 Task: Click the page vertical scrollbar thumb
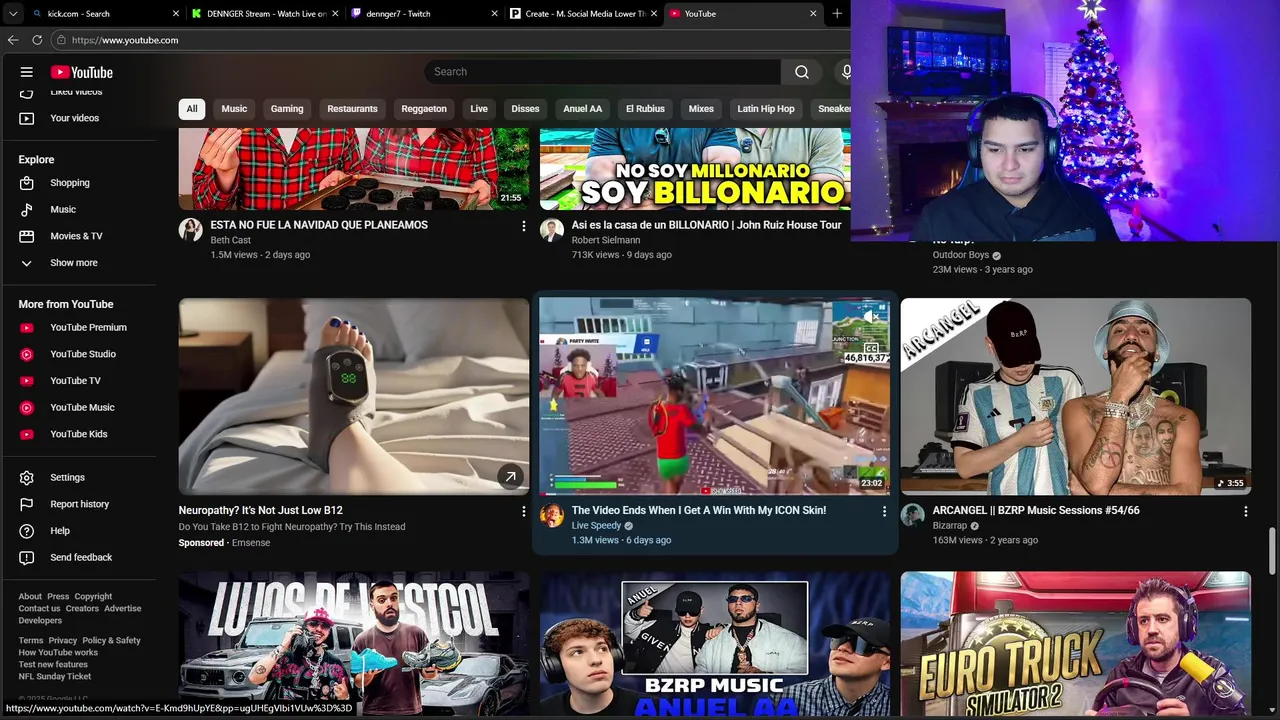pos(1273,550)
